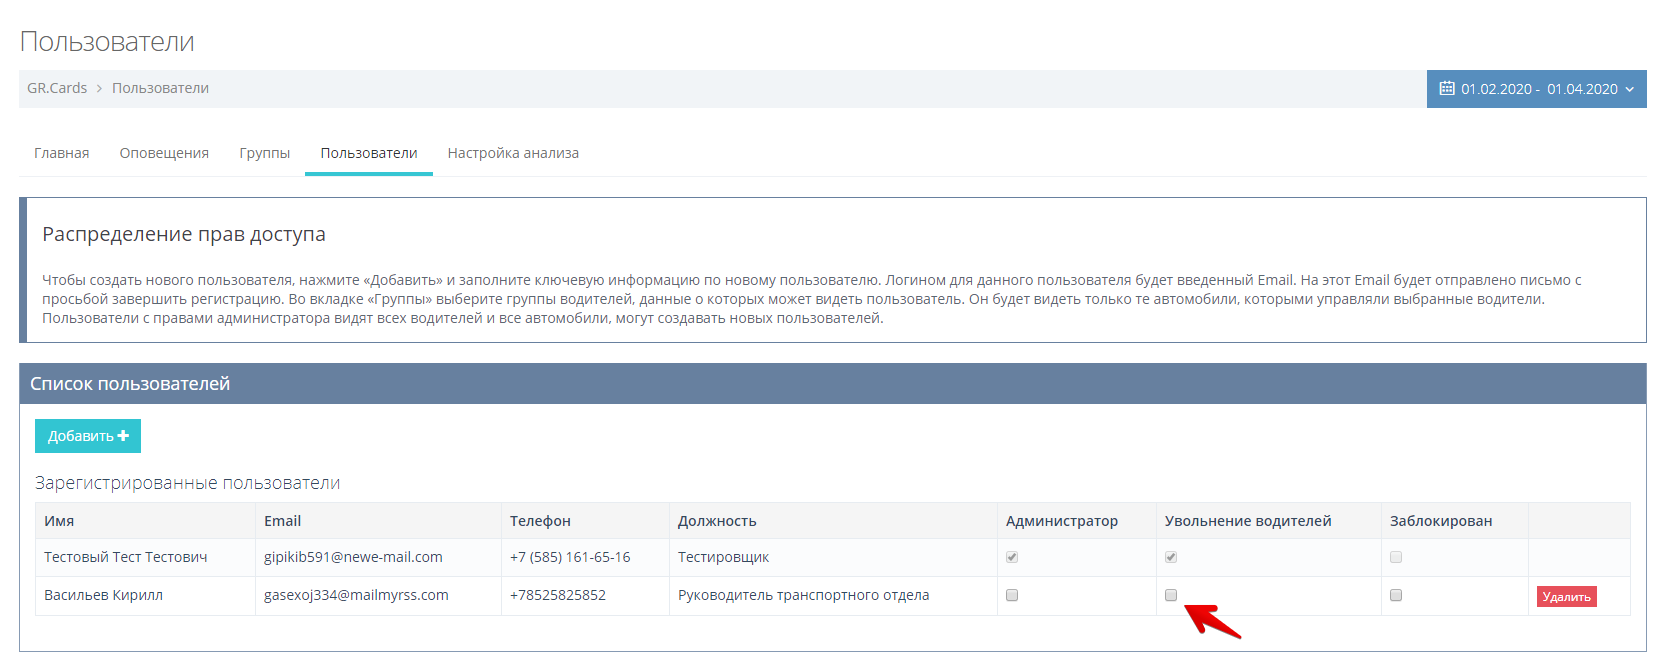This screenshot has height=668, width=1666.
Task: Toggle Увольнение водителей for Тестовый Тест Тестович
Action: (1171, 557)
